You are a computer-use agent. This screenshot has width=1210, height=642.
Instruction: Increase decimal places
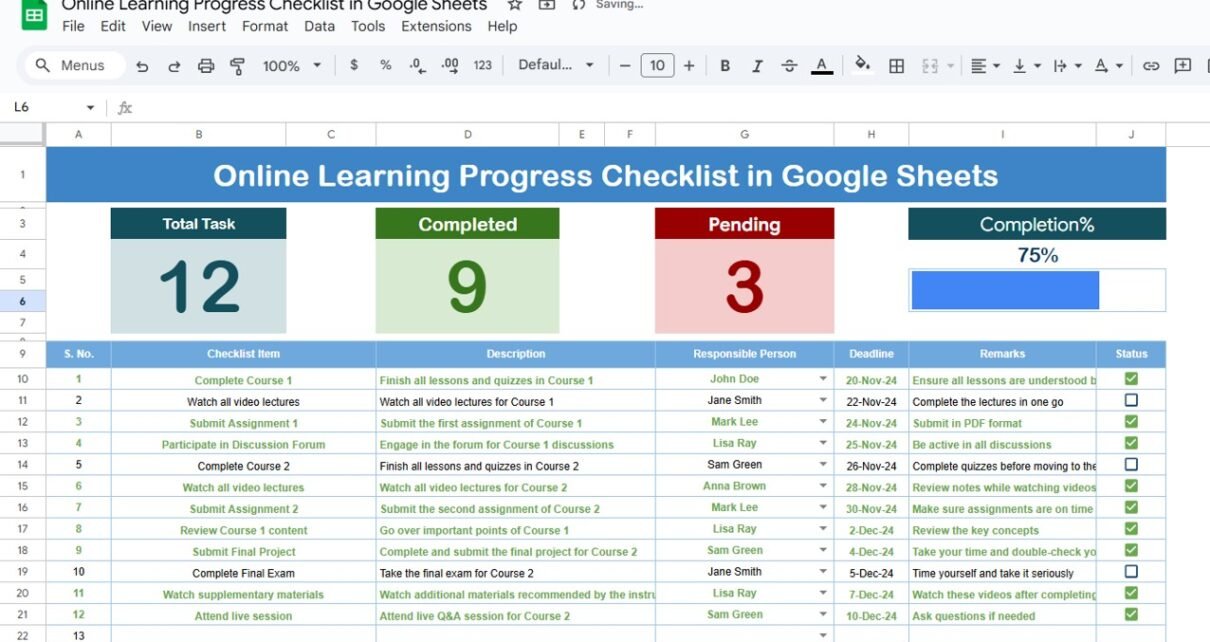pos(450,66)
